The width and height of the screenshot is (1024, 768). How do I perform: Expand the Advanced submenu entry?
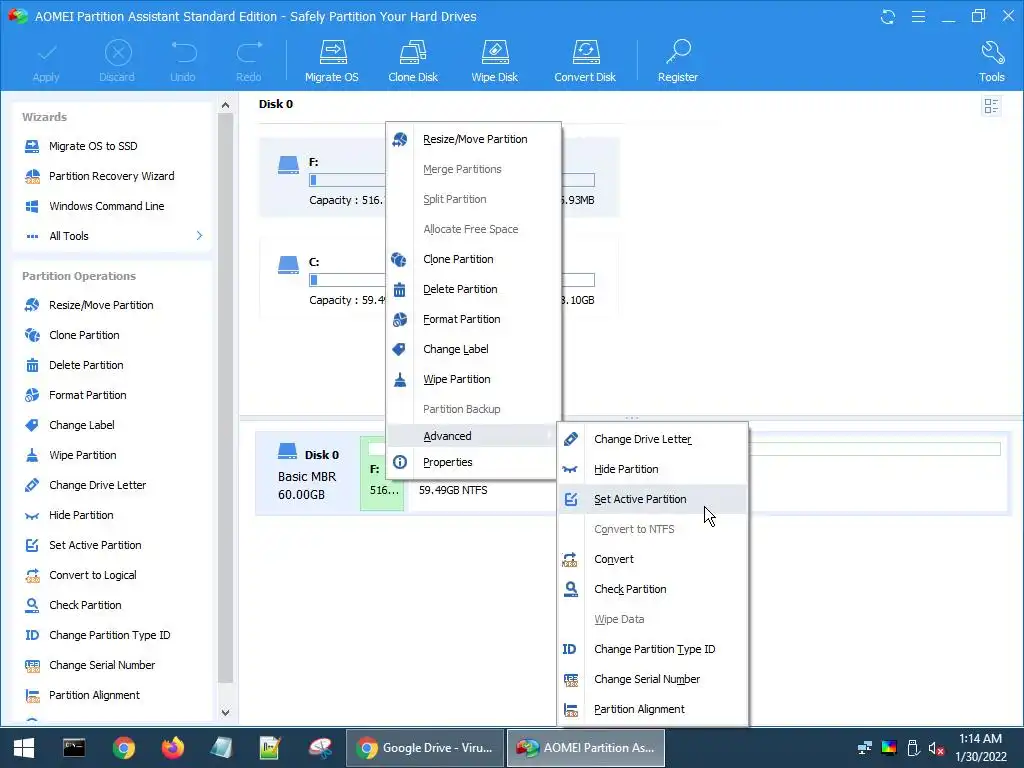[473, 436]
